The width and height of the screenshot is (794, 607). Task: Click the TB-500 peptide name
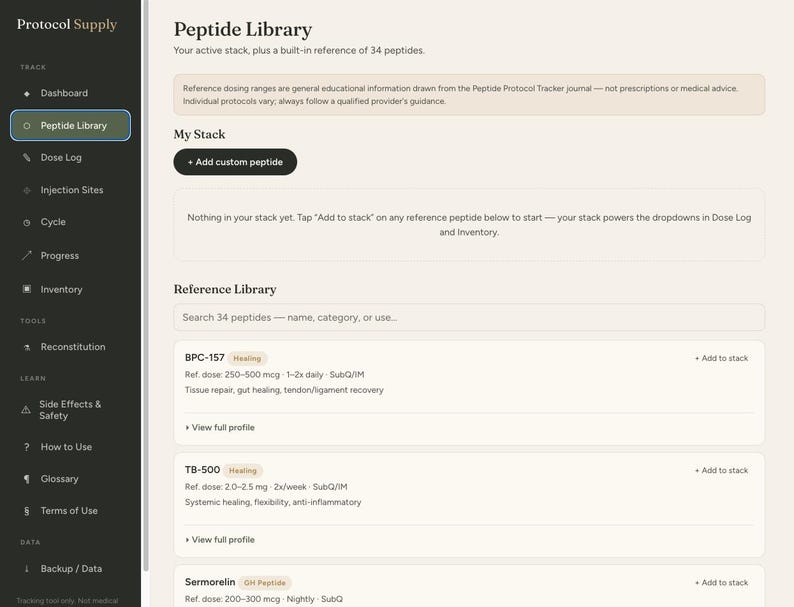point(203,470)
